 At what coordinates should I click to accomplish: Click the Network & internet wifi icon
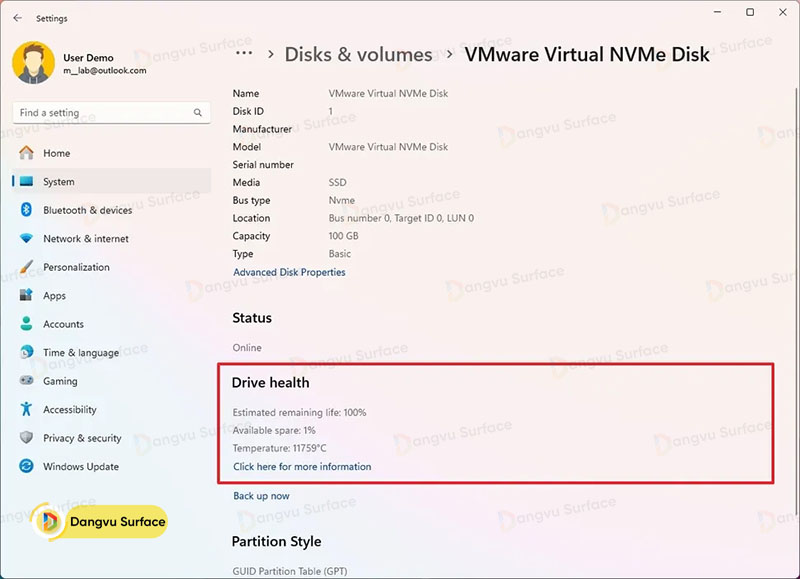click(x=25, y=239)
